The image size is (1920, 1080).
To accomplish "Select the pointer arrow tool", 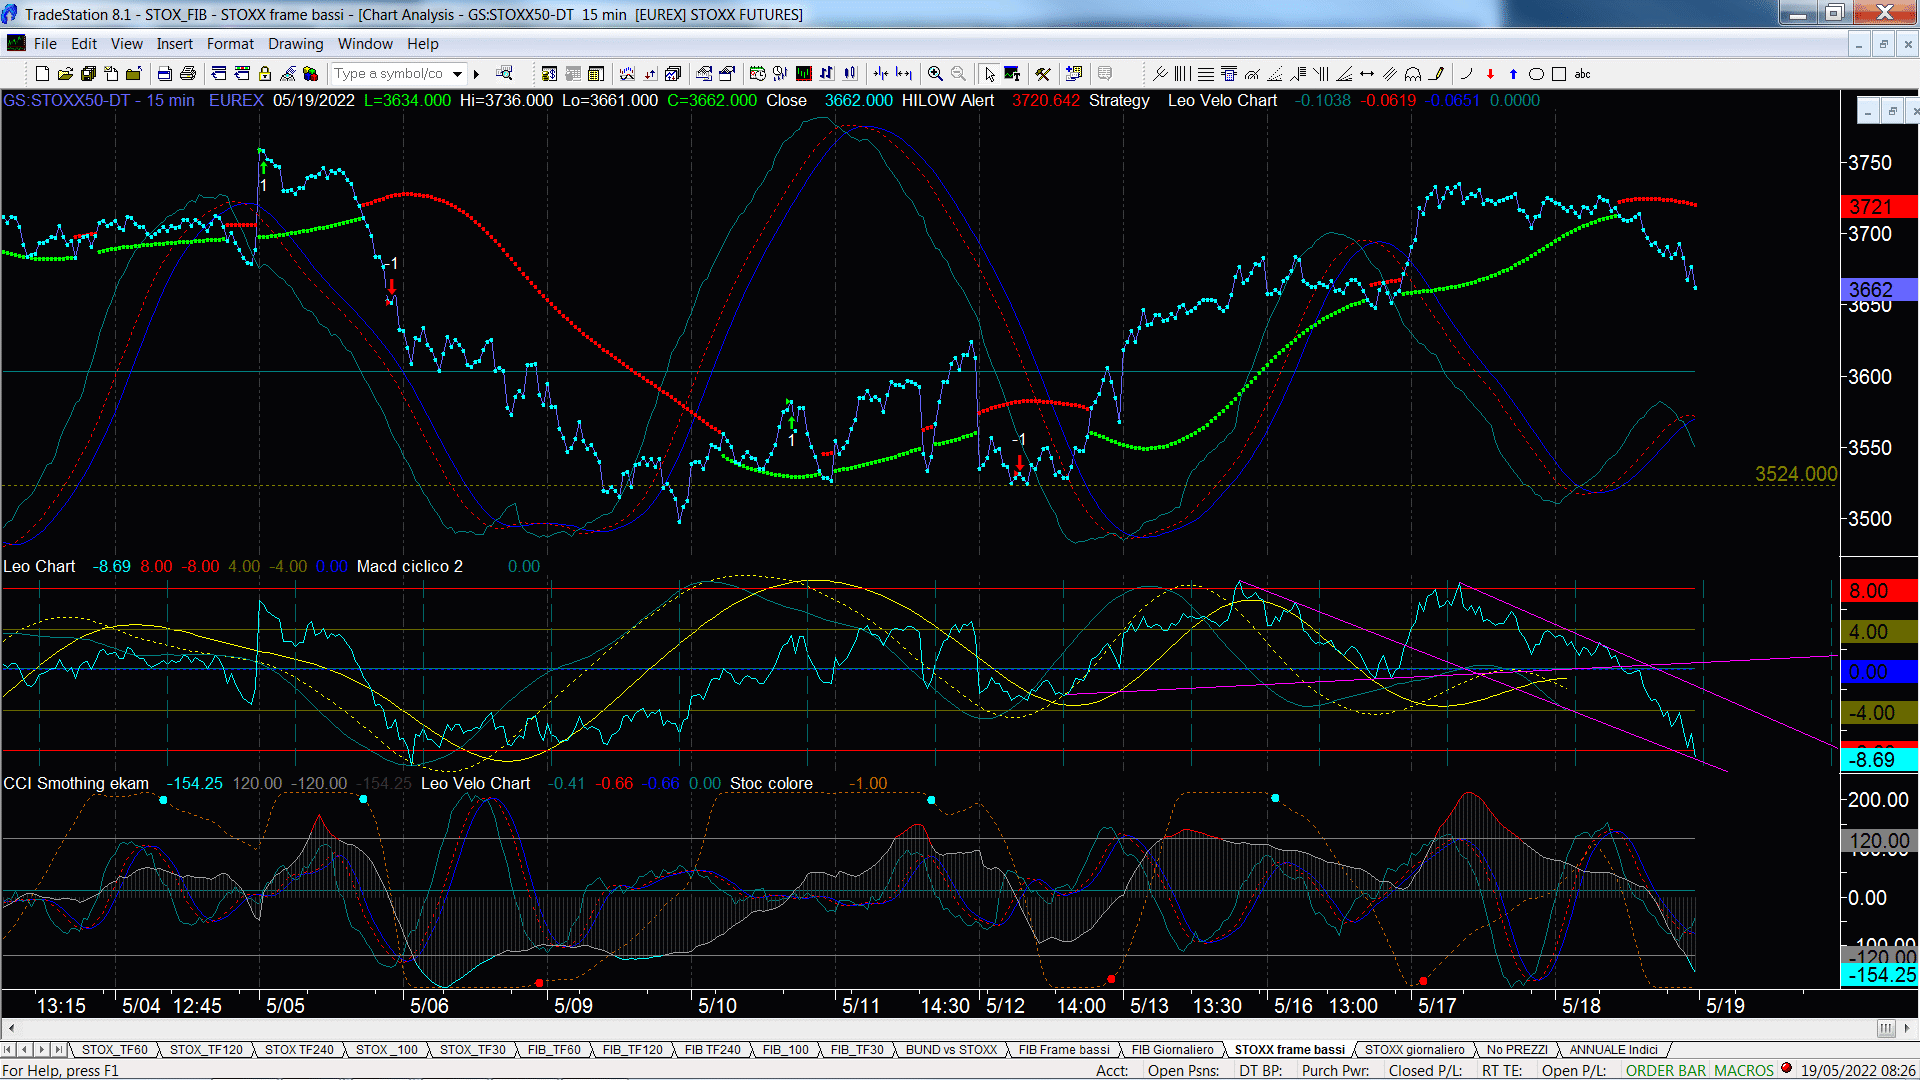I will [989, 74].
